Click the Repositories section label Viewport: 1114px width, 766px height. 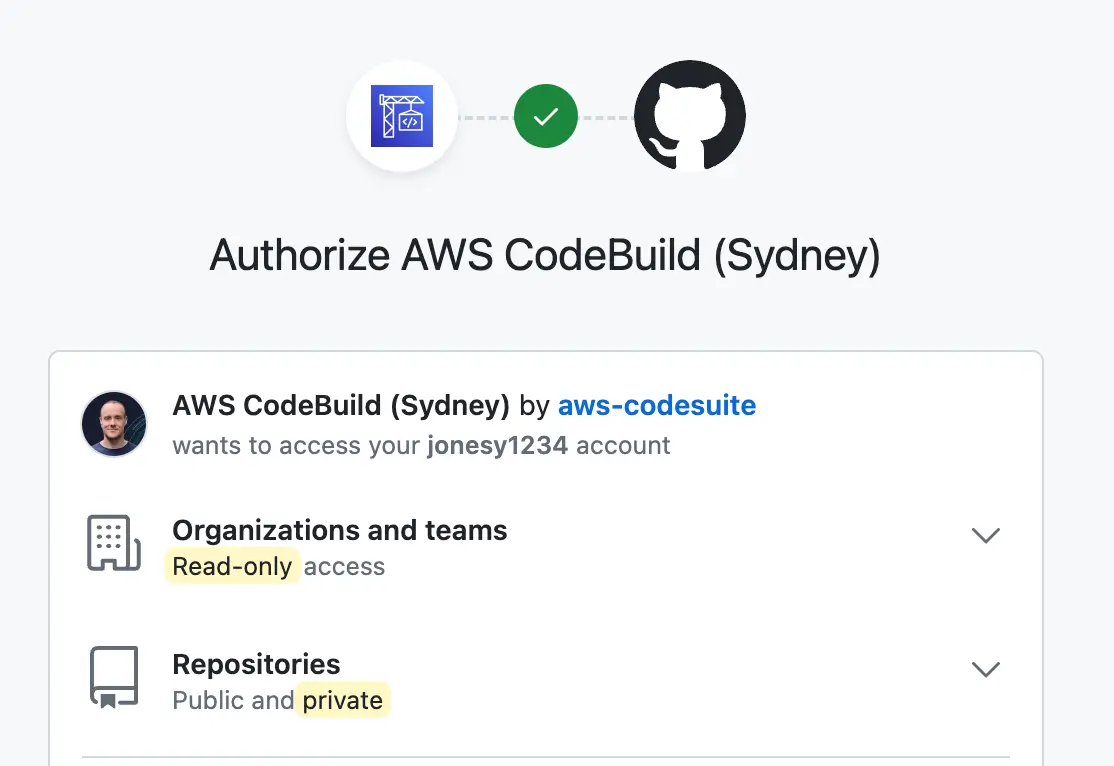click(x=256, y=664)
